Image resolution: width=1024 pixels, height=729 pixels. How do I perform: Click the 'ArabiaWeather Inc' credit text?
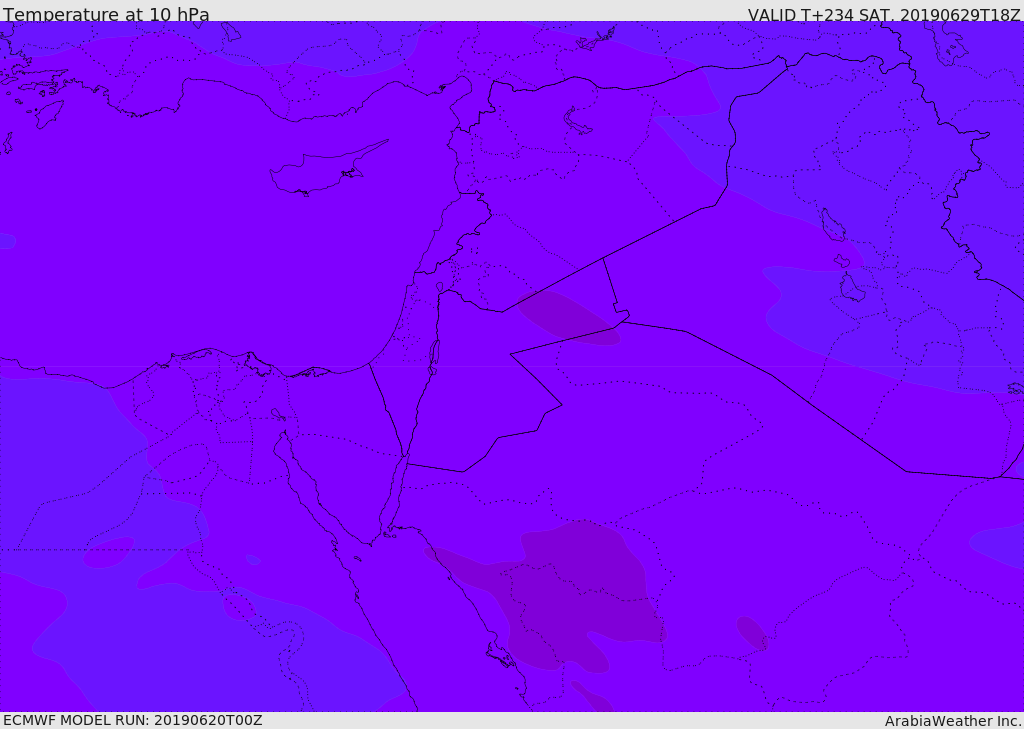click(953, 721)
